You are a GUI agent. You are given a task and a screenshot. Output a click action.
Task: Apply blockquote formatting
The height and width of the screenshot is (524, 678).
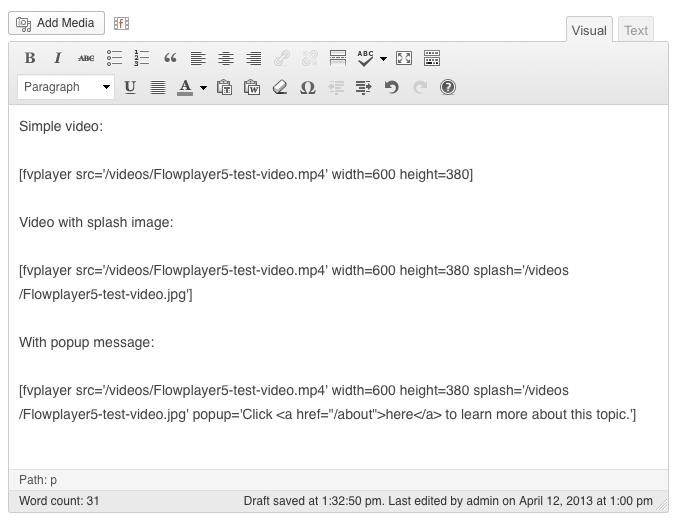click(x=170, y=58)
